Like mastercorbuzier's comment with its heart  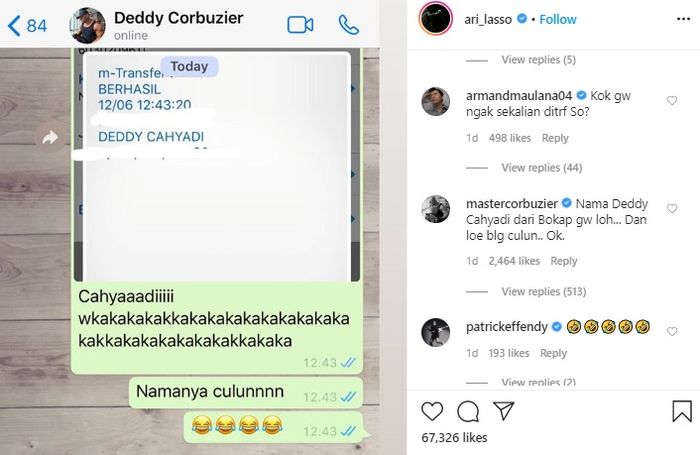tap(672, 209)
